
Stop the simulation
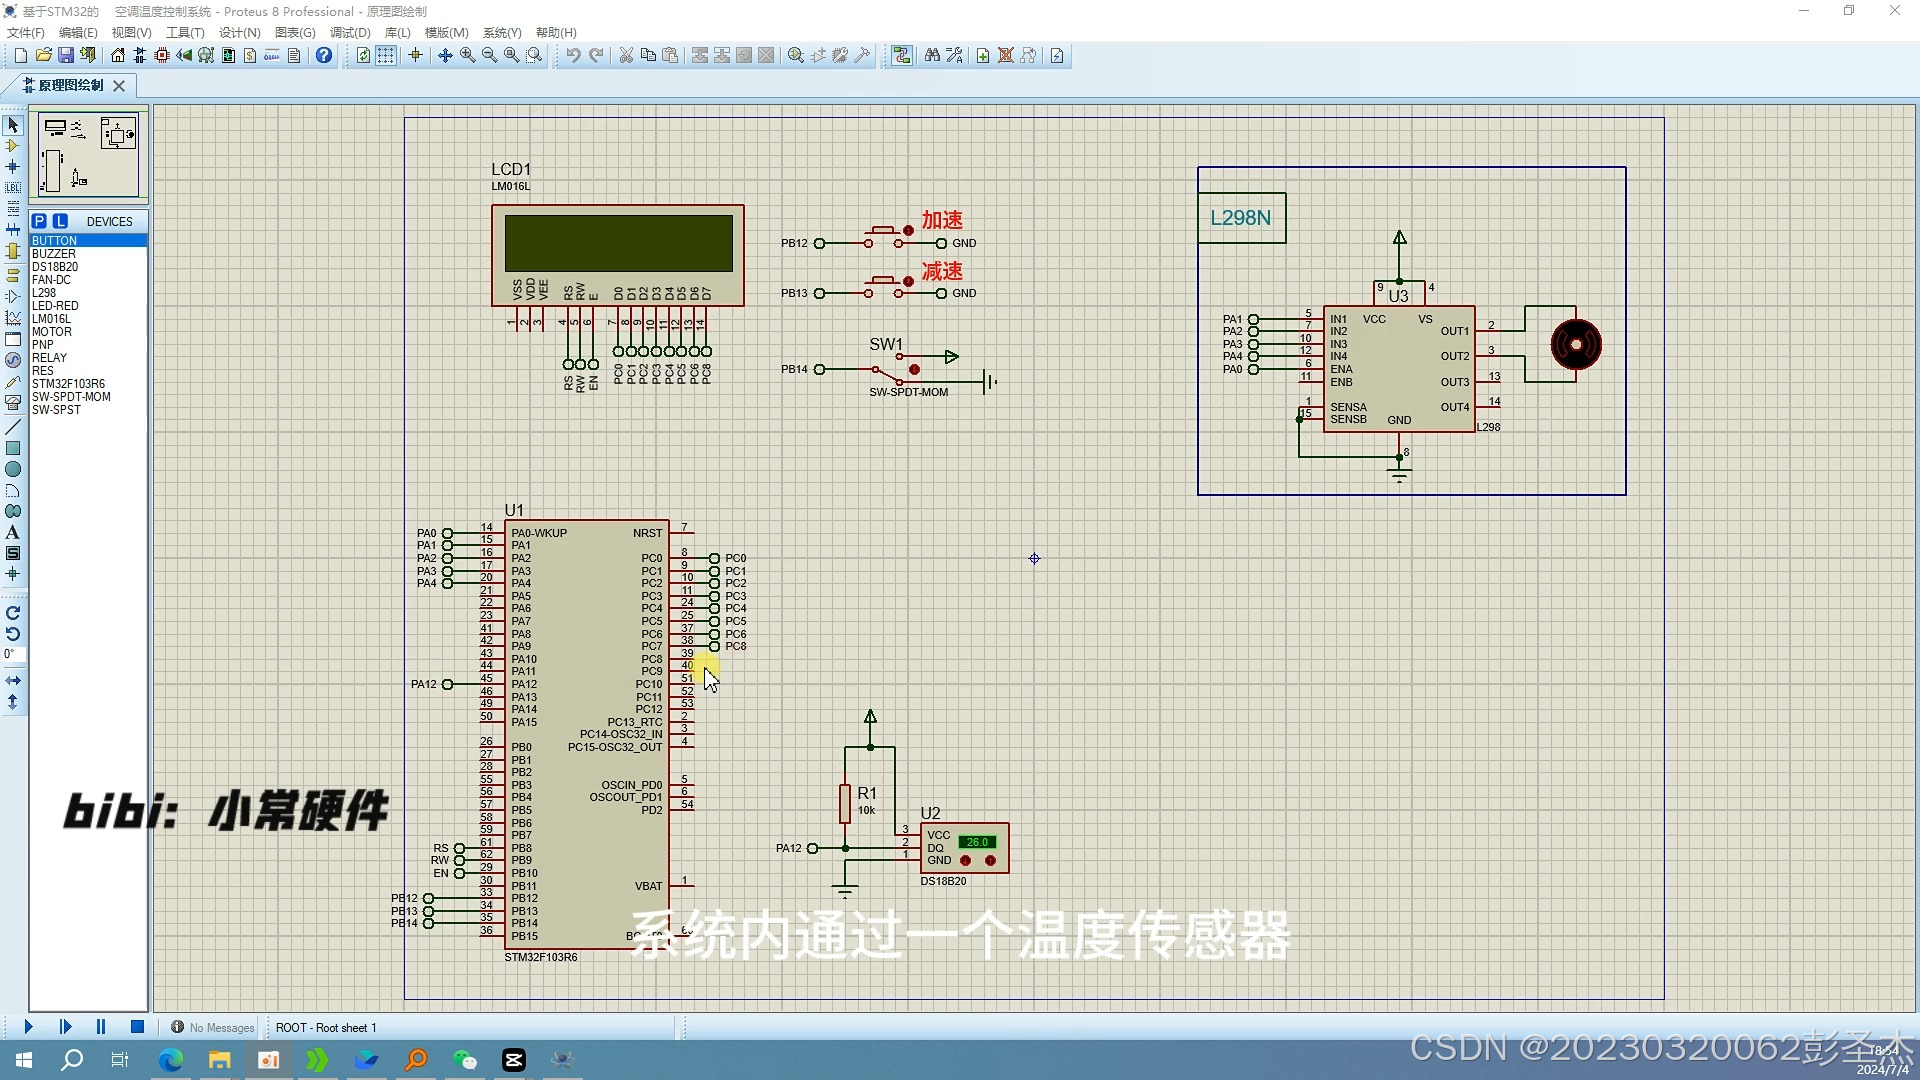click(x=137, y=1027)
